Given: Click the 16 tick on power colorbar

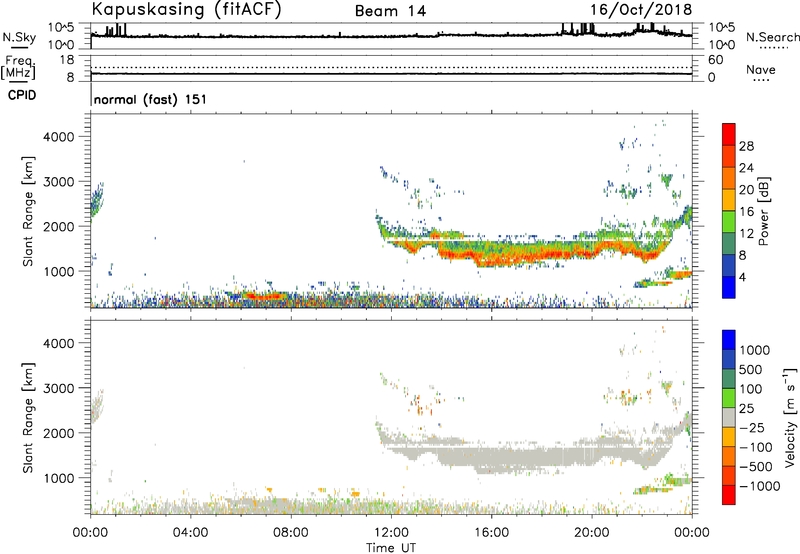Looking at the screenshot, I should click(x=746, y=212).
